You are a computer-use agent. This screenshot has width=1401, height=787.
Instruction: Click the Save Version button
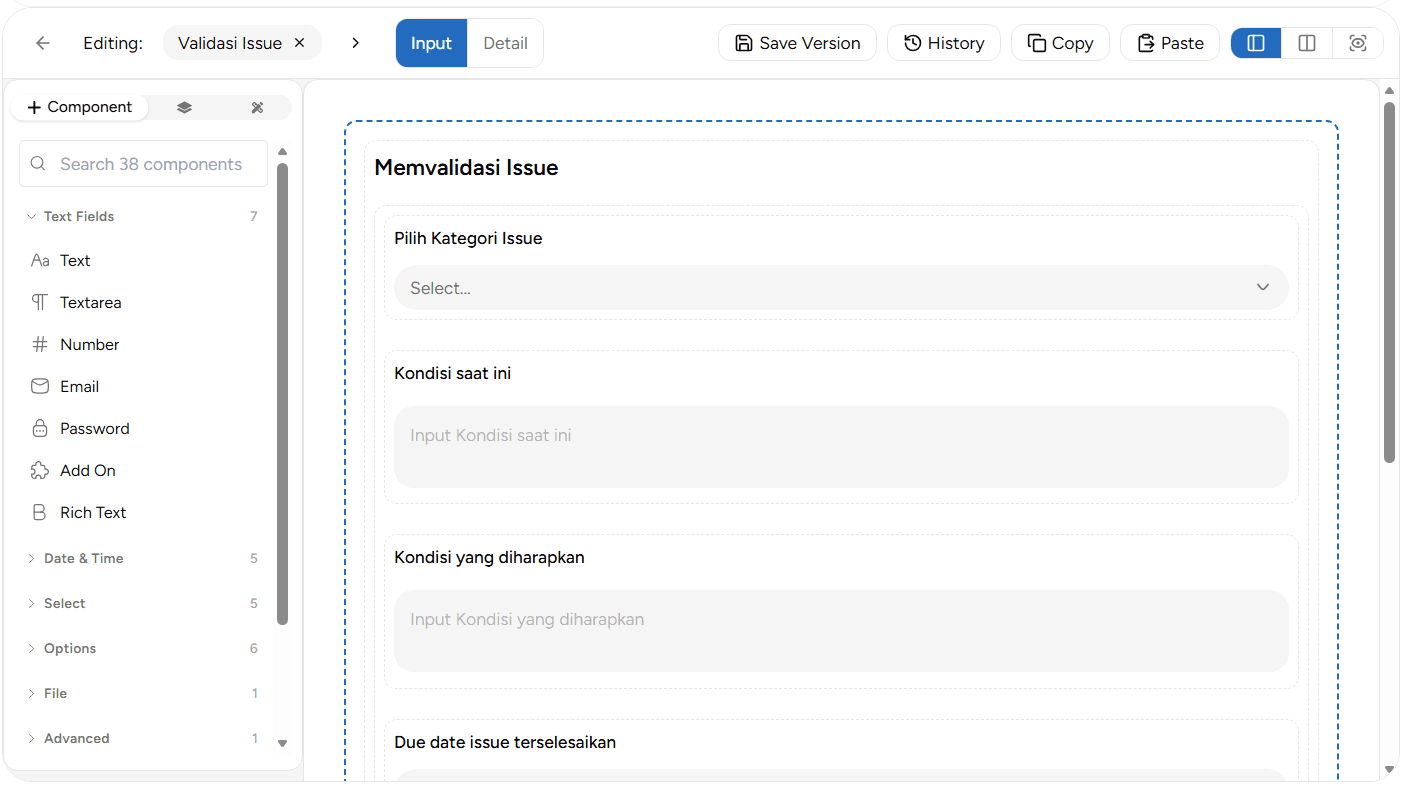pos(797,43)
